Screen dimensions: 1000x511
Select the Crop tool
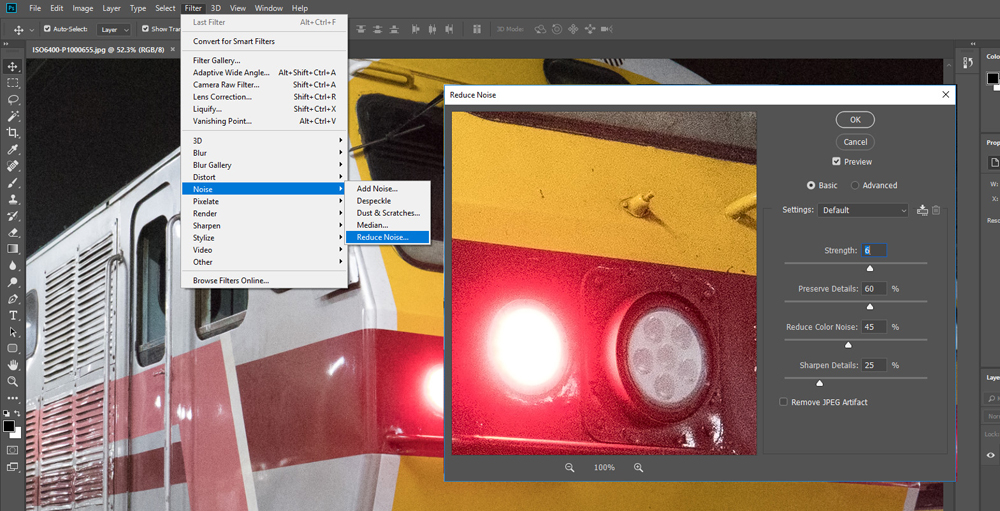click(x=12, y=133)
